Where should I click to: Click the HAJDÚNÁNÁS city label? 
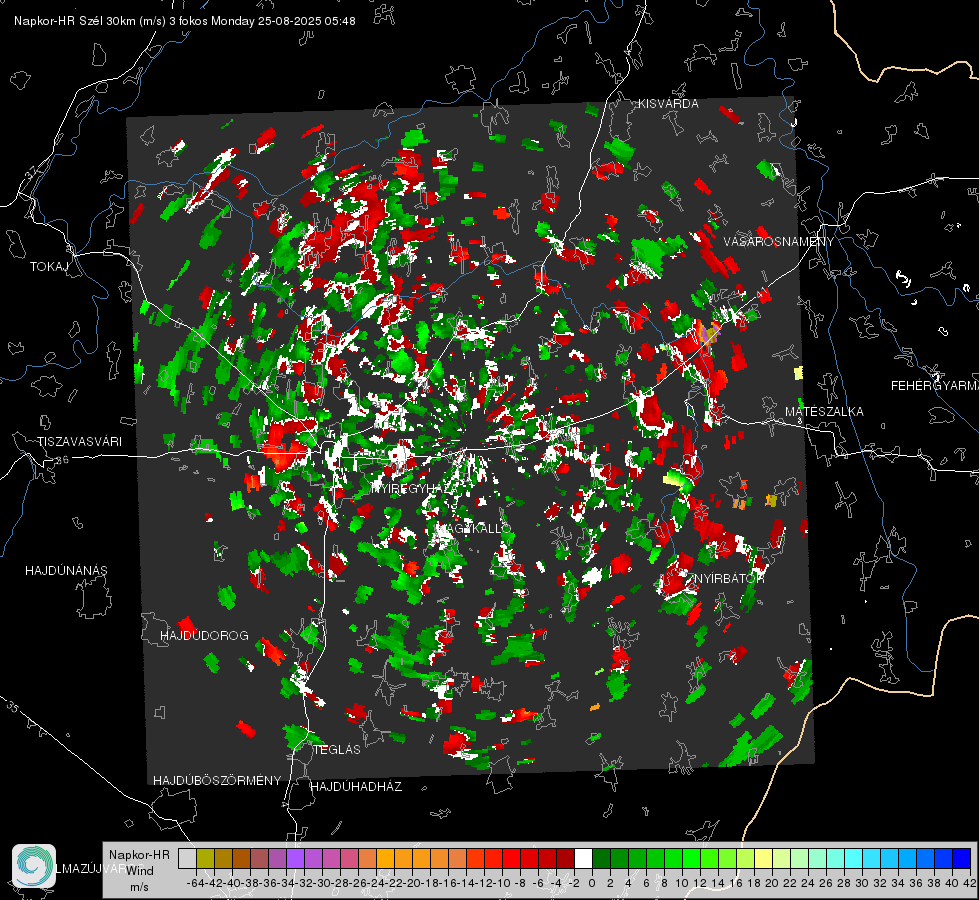[66, 571]
